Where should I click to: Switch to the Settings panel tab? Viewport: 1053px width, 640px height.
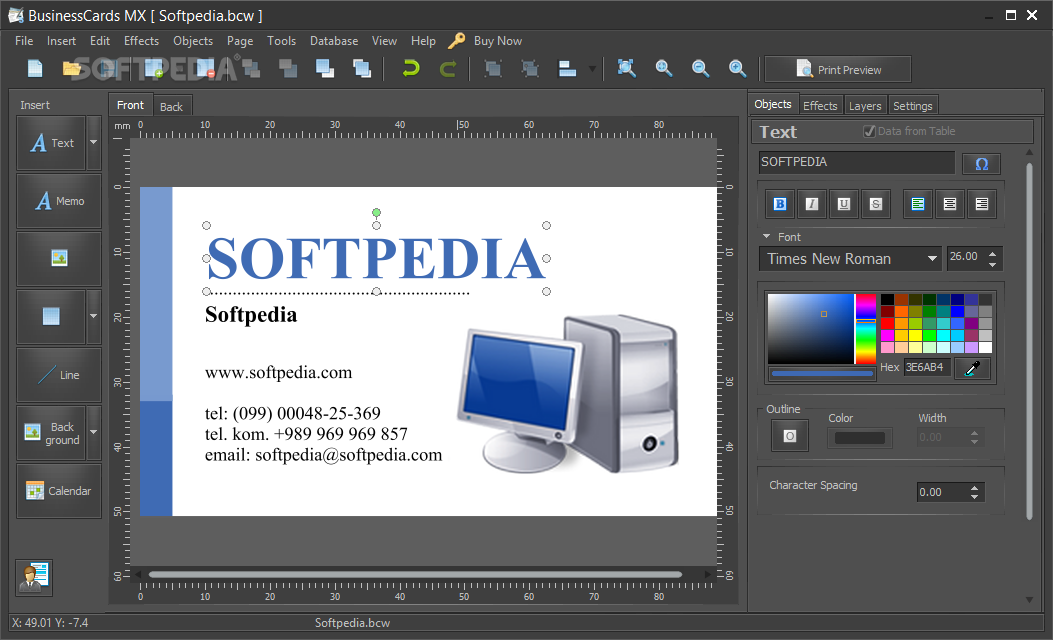tap(913, 106)
